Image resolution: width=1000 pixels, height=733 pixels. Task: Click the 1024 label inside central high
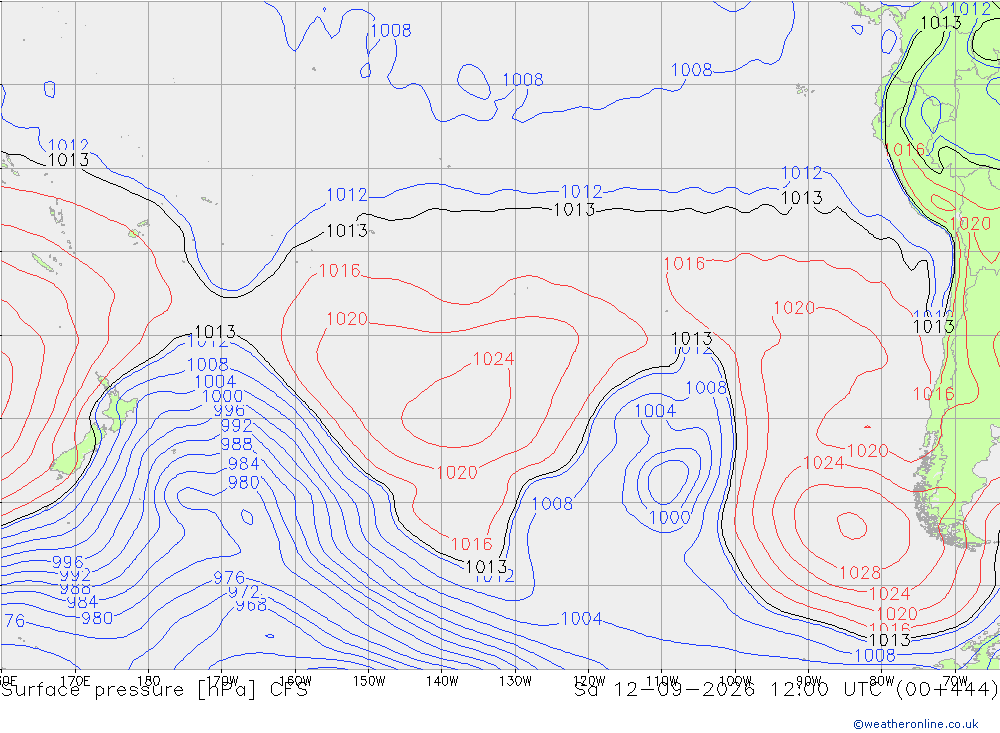(493, 359)
